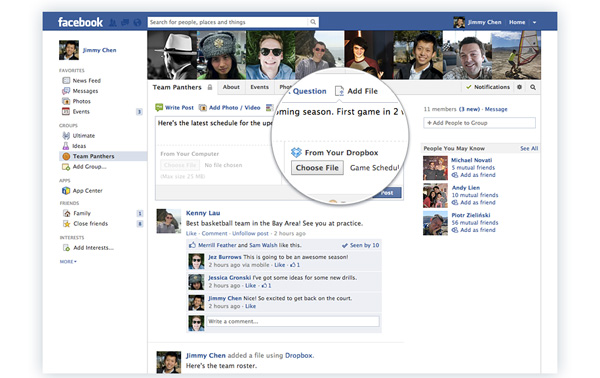Like Jessica Gronski's comment

pyautogui.click(x=251, y=285)
